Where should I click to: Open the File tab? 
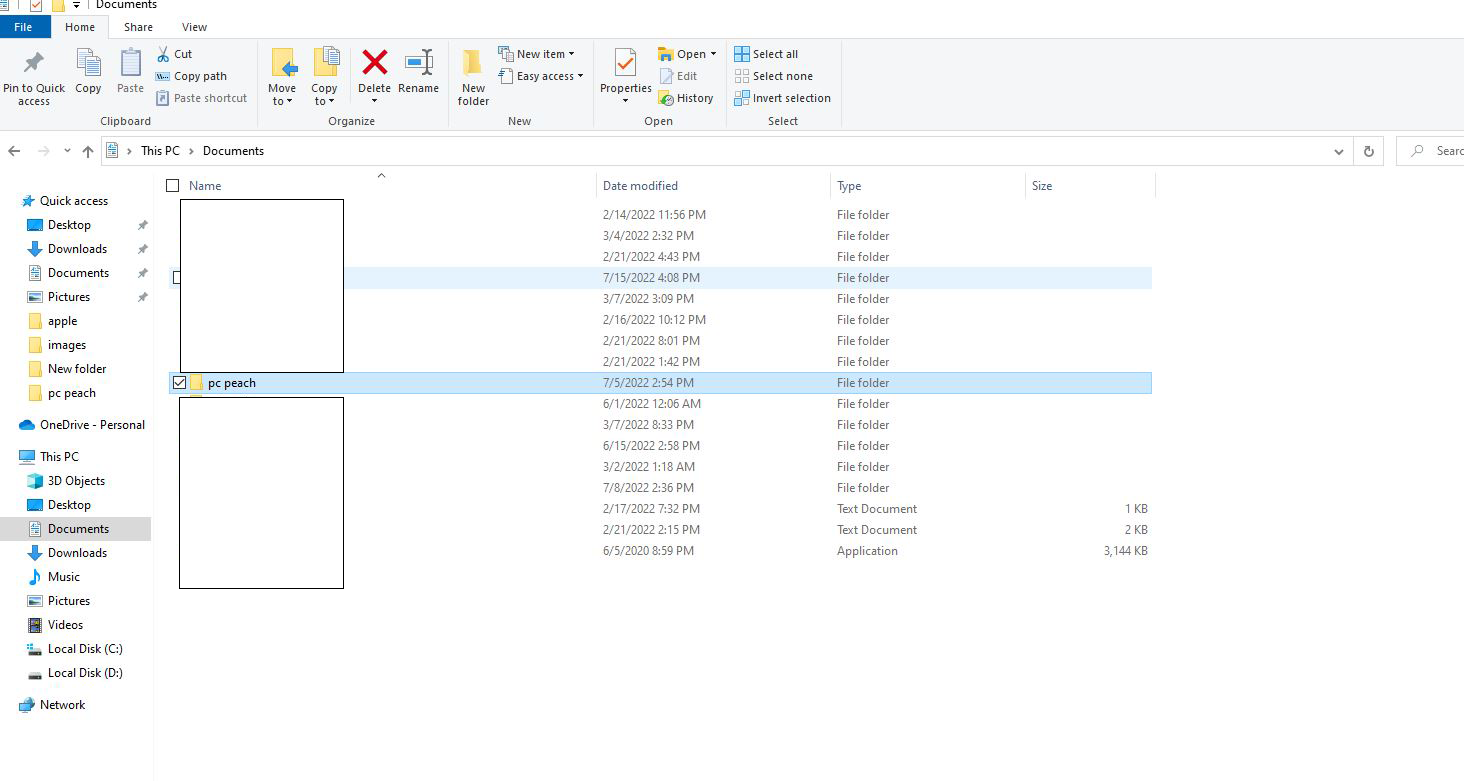pos(23,27)
